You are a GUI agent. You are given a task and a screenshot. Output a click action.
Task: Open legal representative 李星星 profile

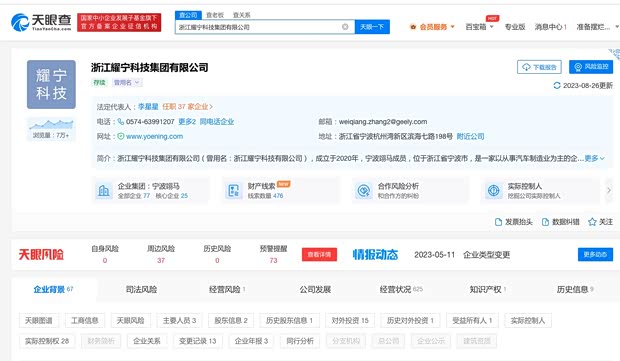point(148,107)
